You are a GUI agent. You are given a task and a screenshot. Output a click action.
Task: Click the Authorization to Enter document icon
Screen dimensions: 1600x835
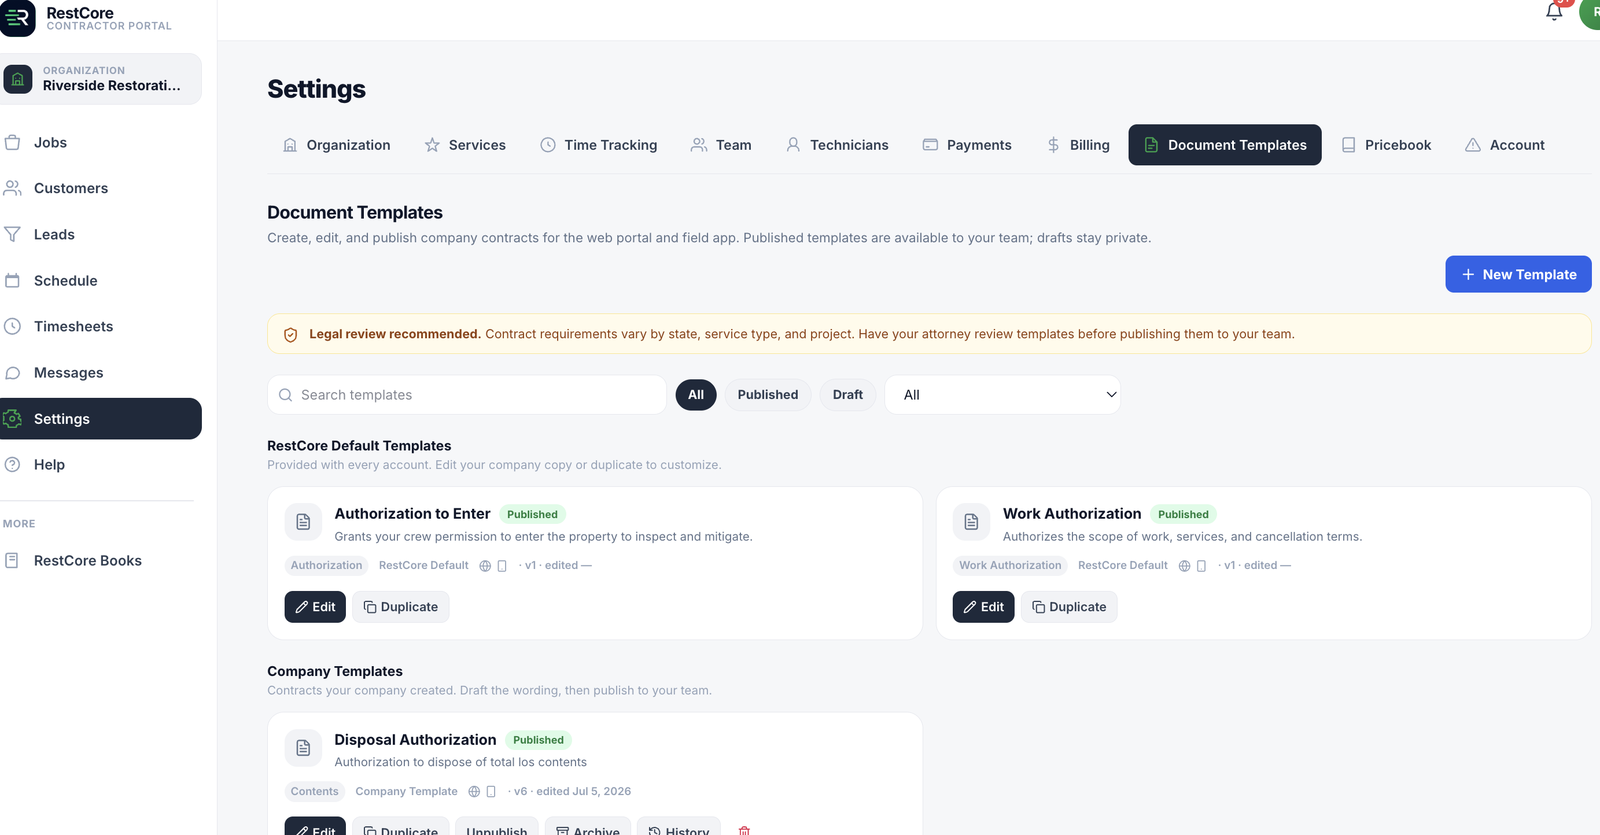tap(303, 522)
